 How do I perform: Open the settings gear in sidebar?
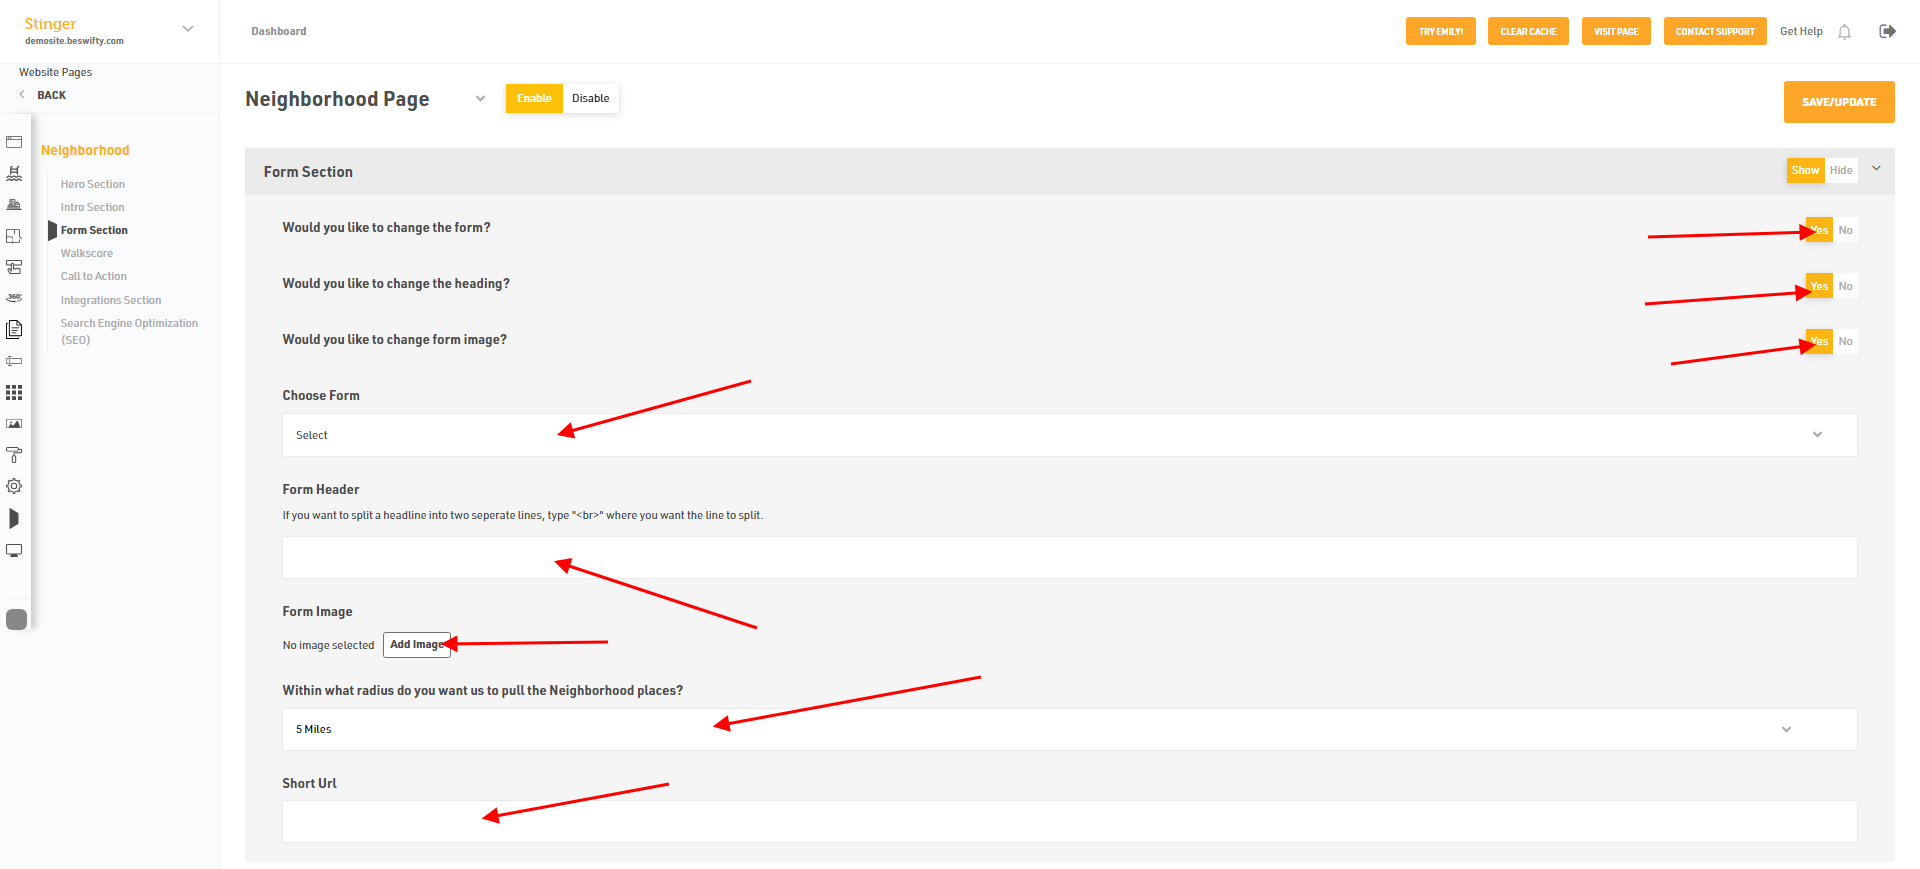[14, 486]
